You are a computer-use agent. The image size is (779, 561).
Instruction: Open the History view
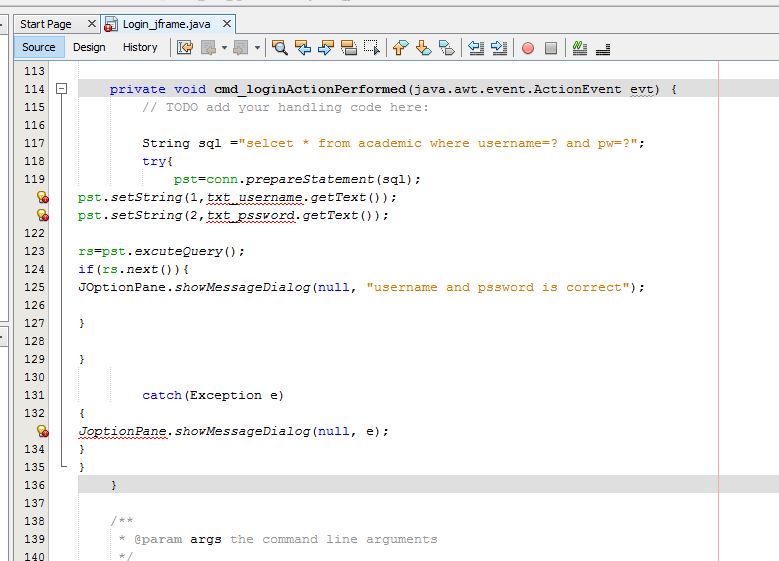(x=140, y=47)
